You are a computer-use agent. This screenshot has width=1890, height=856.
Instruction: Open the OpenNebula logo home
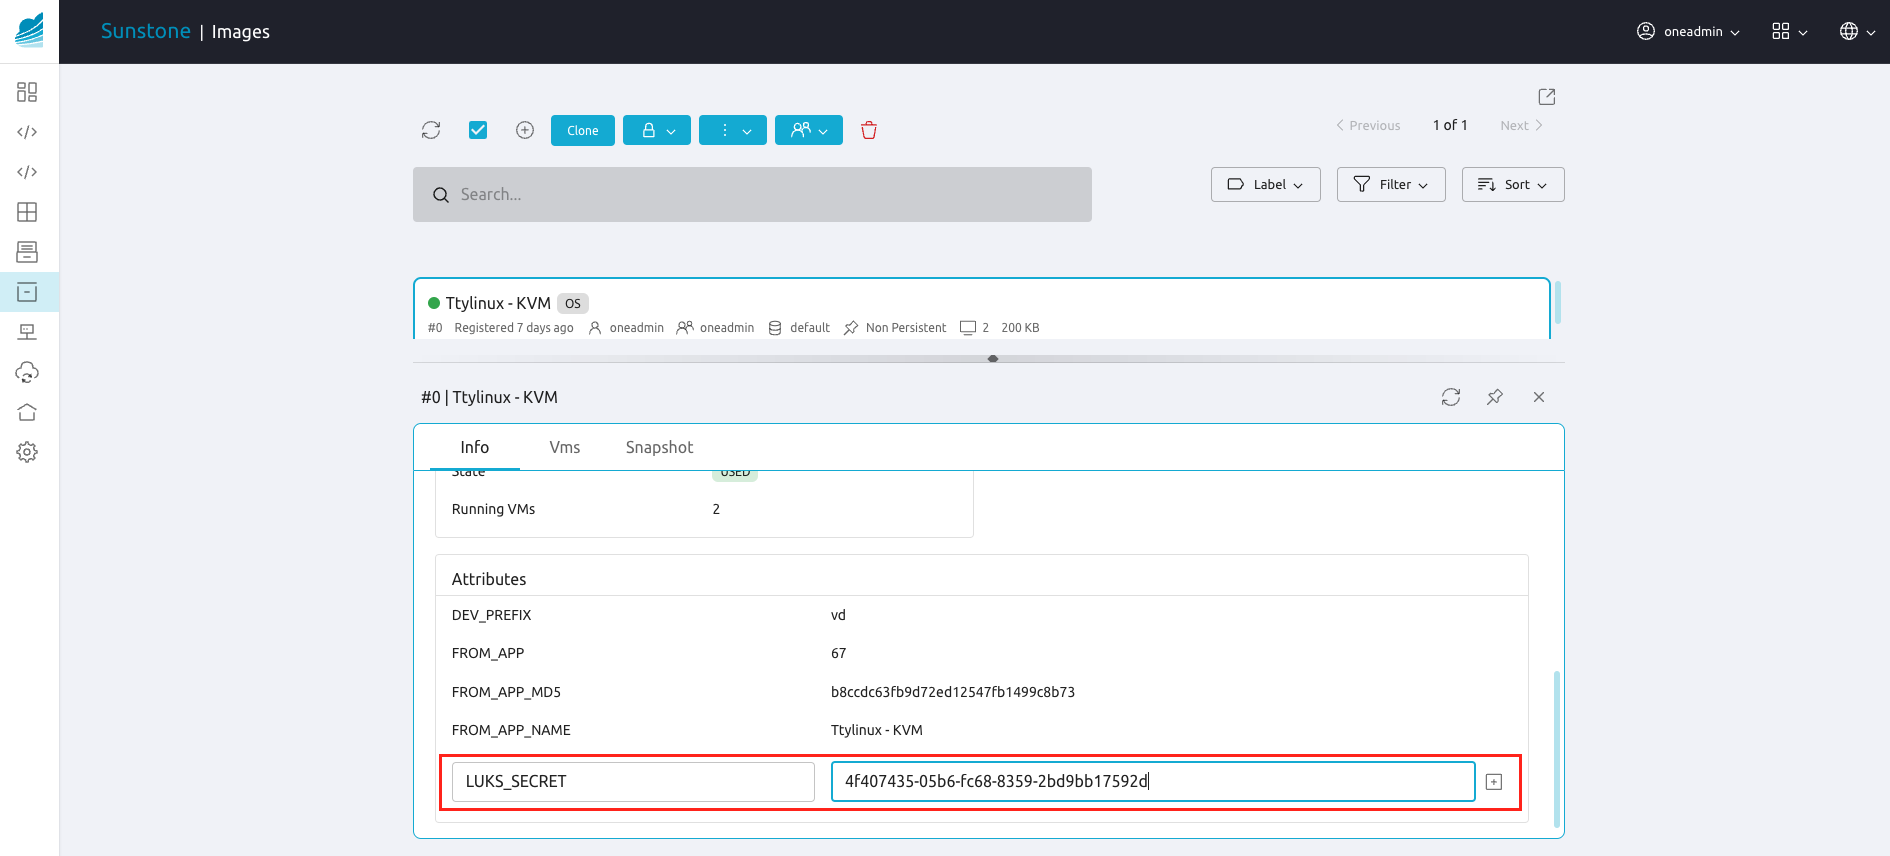click(29, 31)
